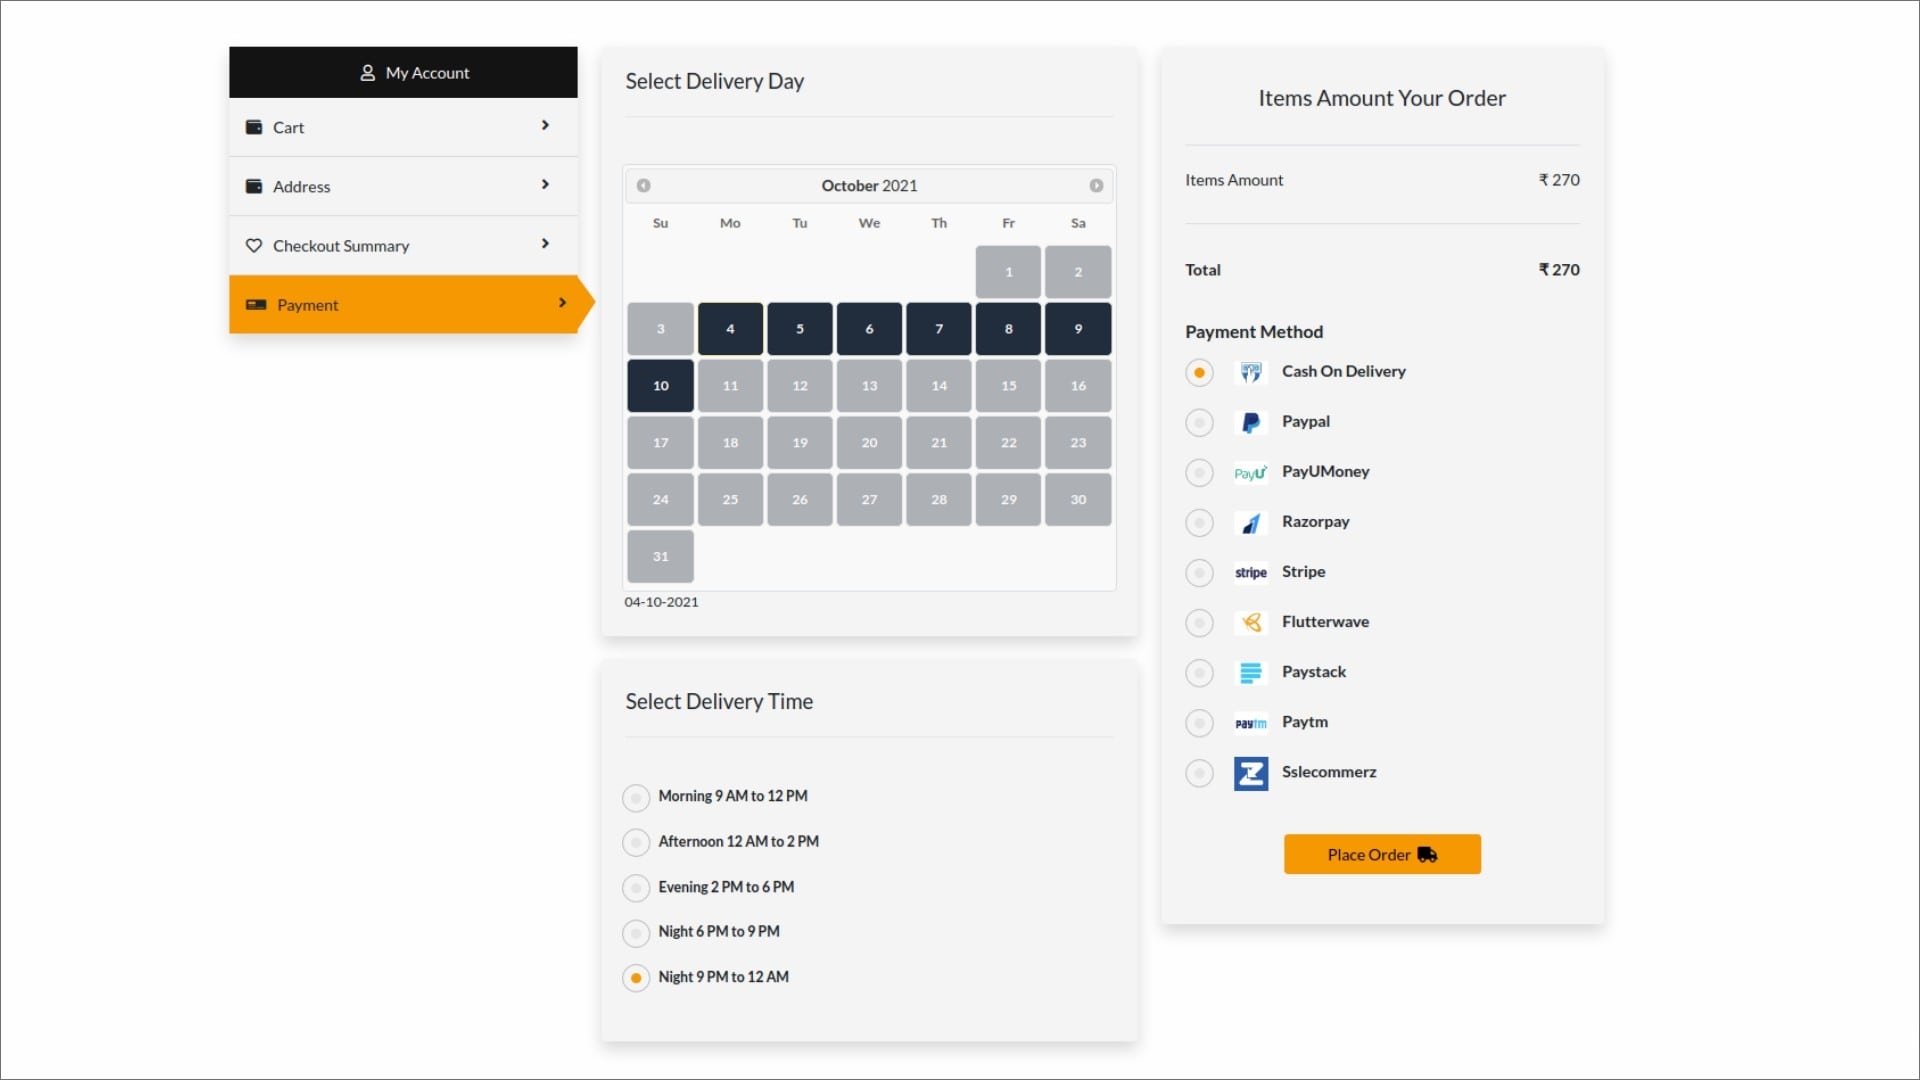
Task: Click the Razorpay logo icon
Action: pos(1251,522)
